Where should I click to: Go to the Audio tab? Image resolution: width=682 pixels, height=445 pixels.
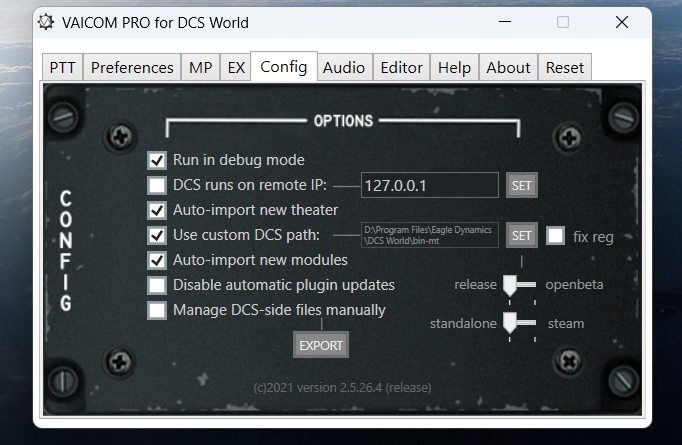344,67
